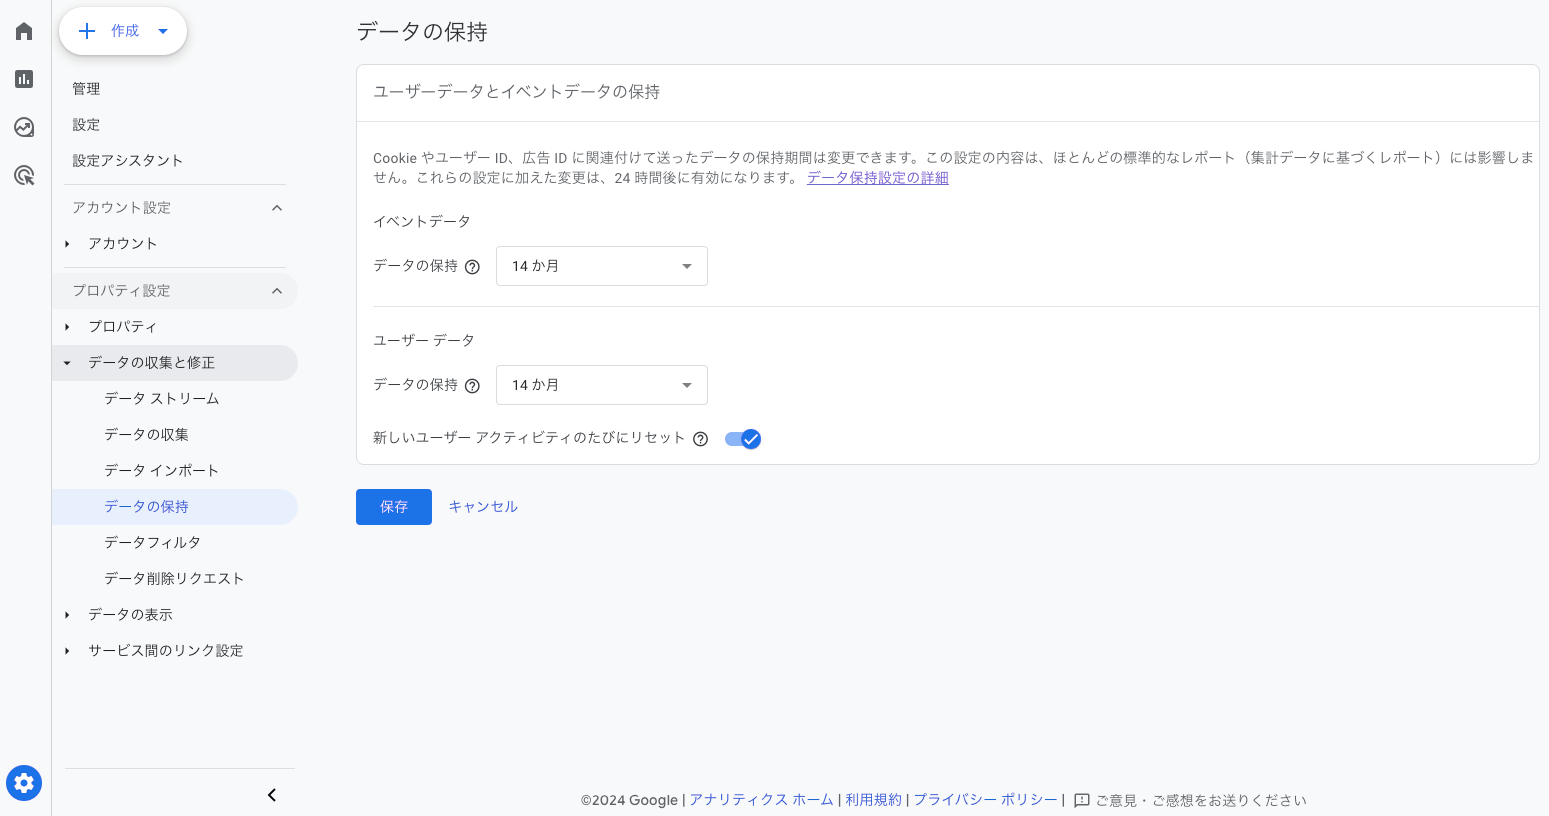This screenshot has height=816, width=1549.
Task: Select データ ストリーム in the menu
Action: 162,398
